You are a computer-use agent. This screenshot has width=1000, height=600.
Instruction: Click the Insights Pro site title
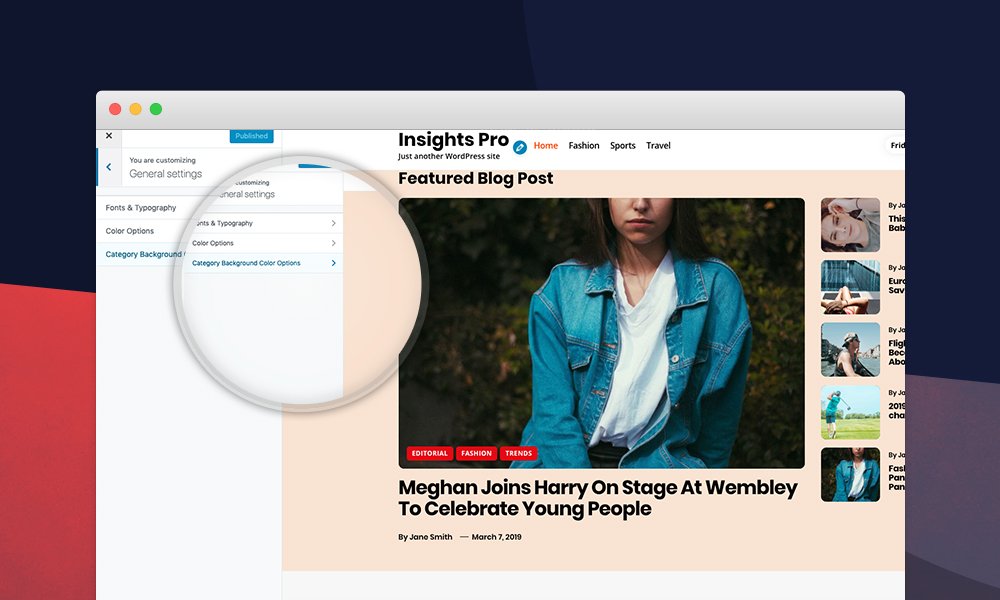click(x=453, y=140)
